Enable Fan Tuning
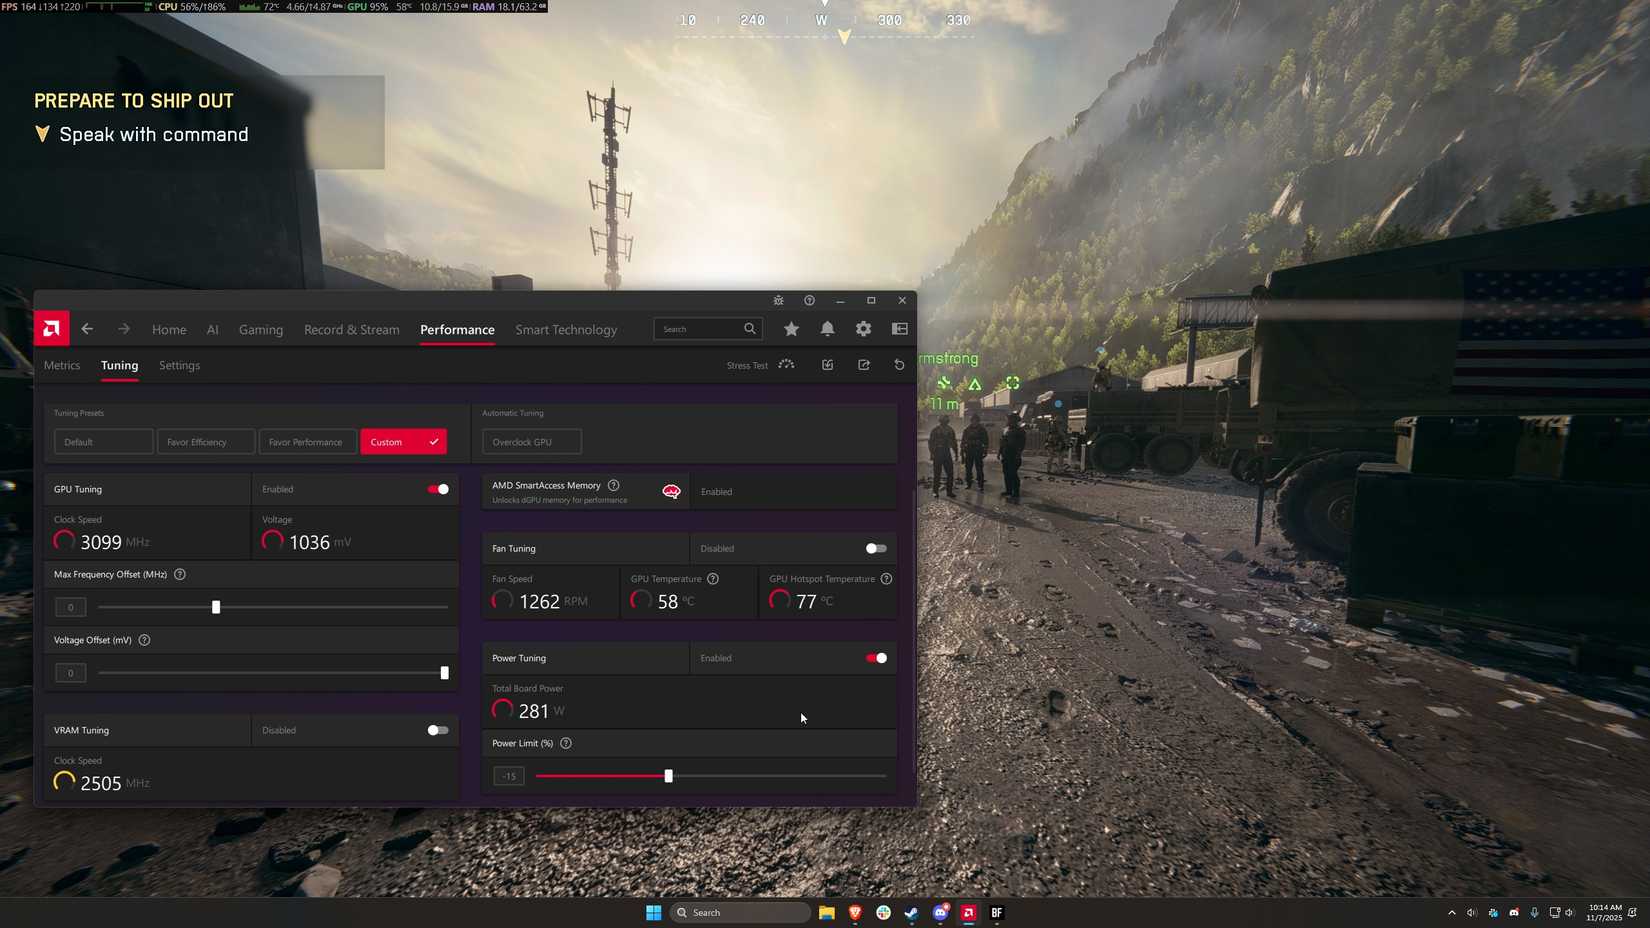Viewport: 1650px width, 928px height. click(875, 548)
